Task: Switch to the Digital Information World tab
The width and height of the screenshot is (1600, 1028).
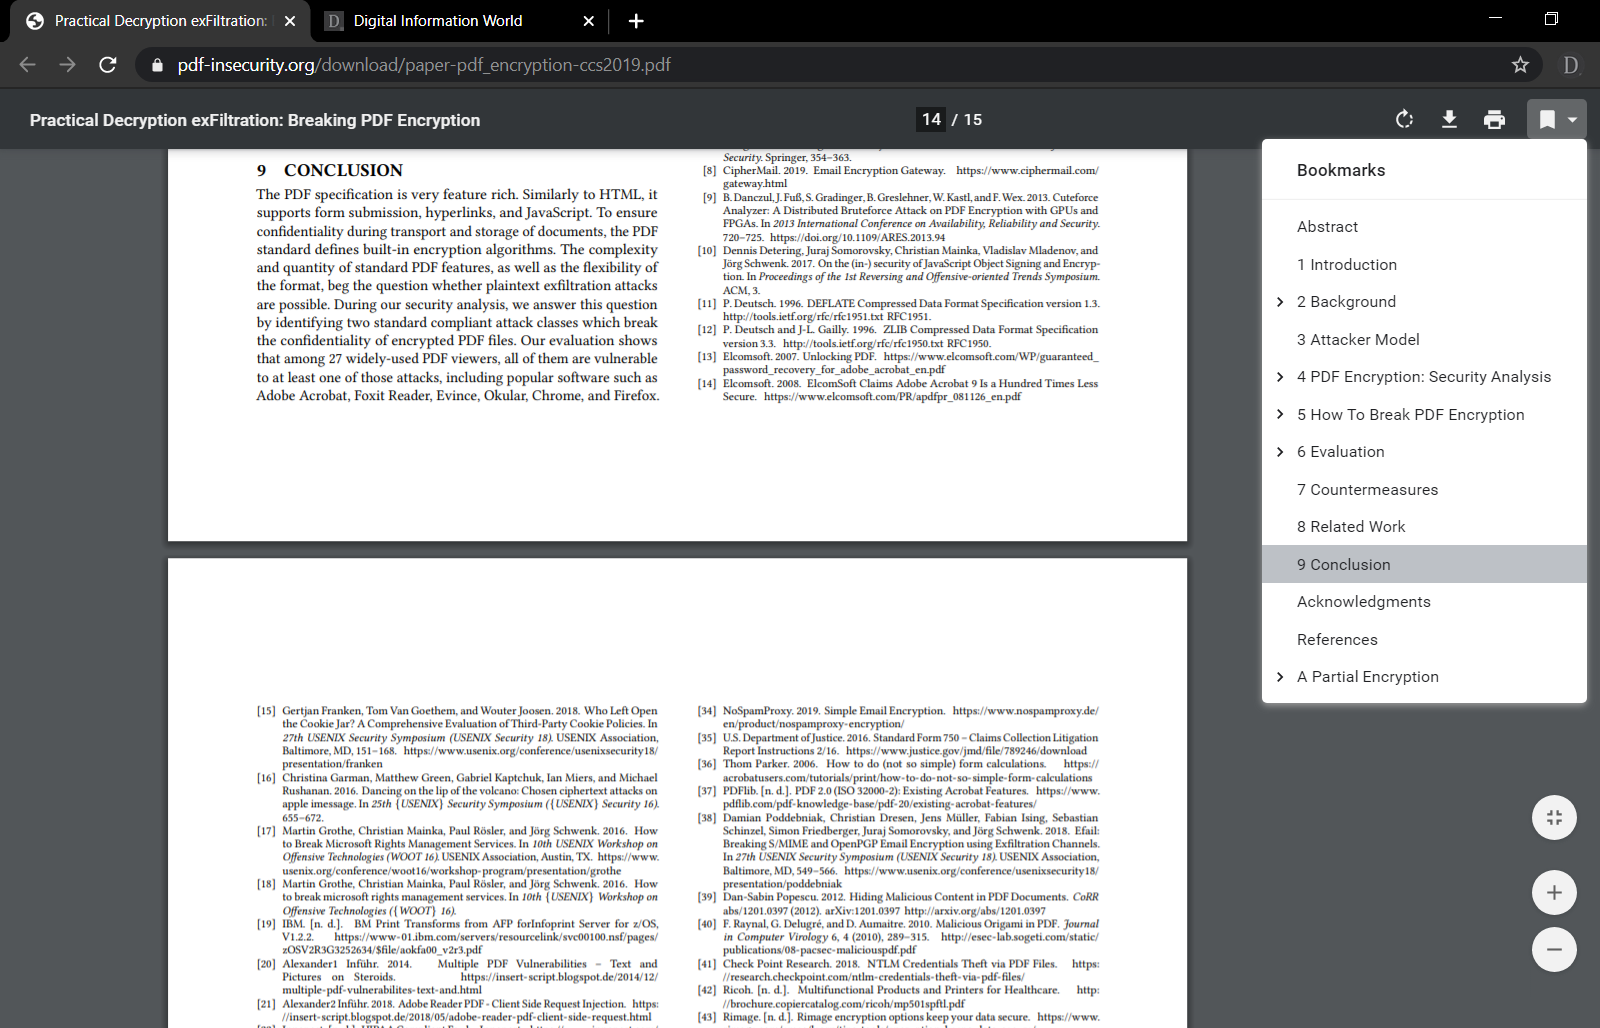Action: coord(440,20)
